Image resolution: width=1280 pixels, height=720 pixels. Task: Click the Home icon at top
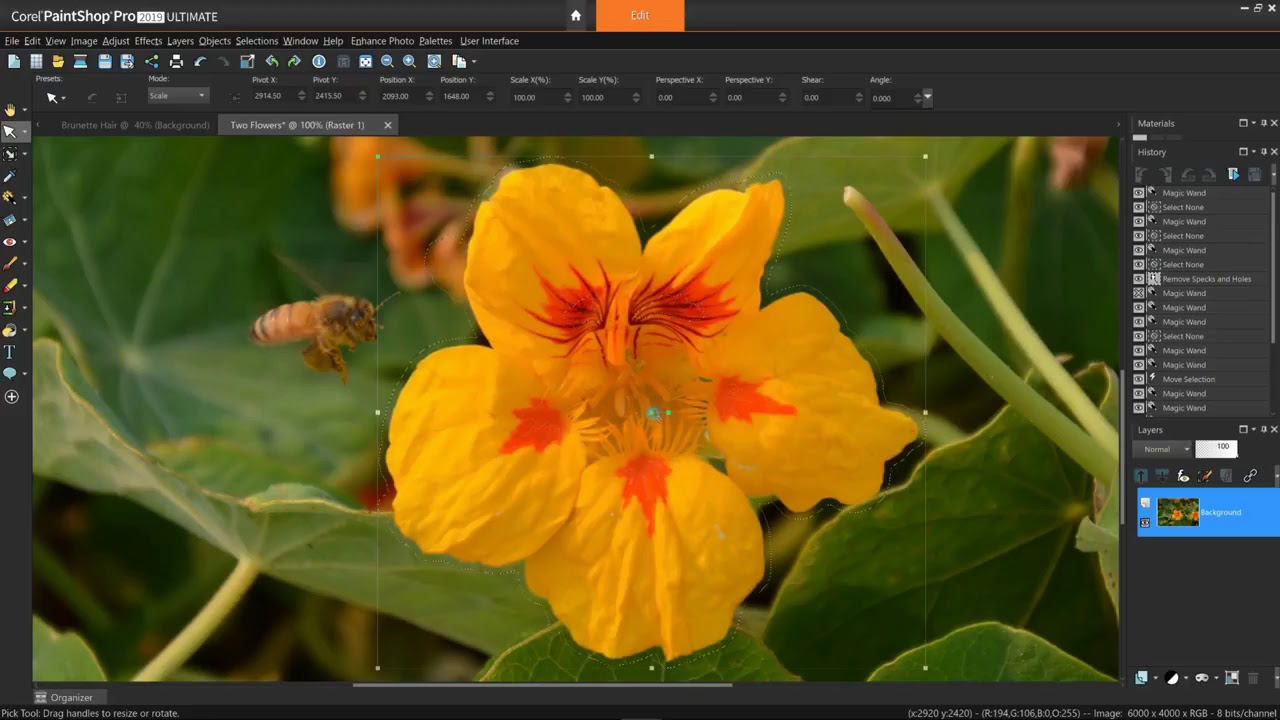click(575, 16)
